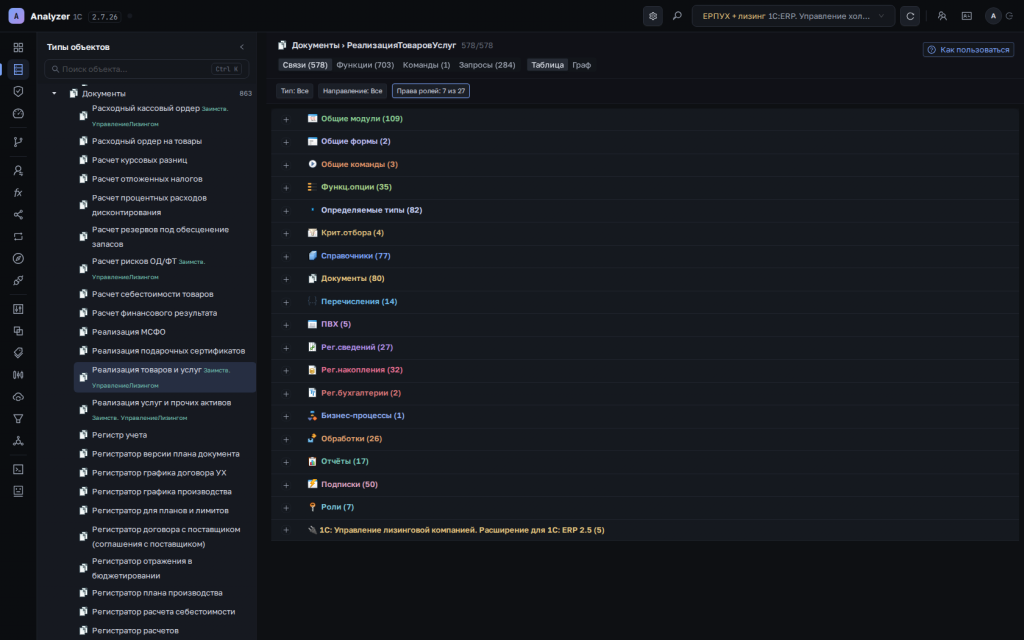
Task: Open the git branch icon in left sidebar
Action: [x=18, y=142]
